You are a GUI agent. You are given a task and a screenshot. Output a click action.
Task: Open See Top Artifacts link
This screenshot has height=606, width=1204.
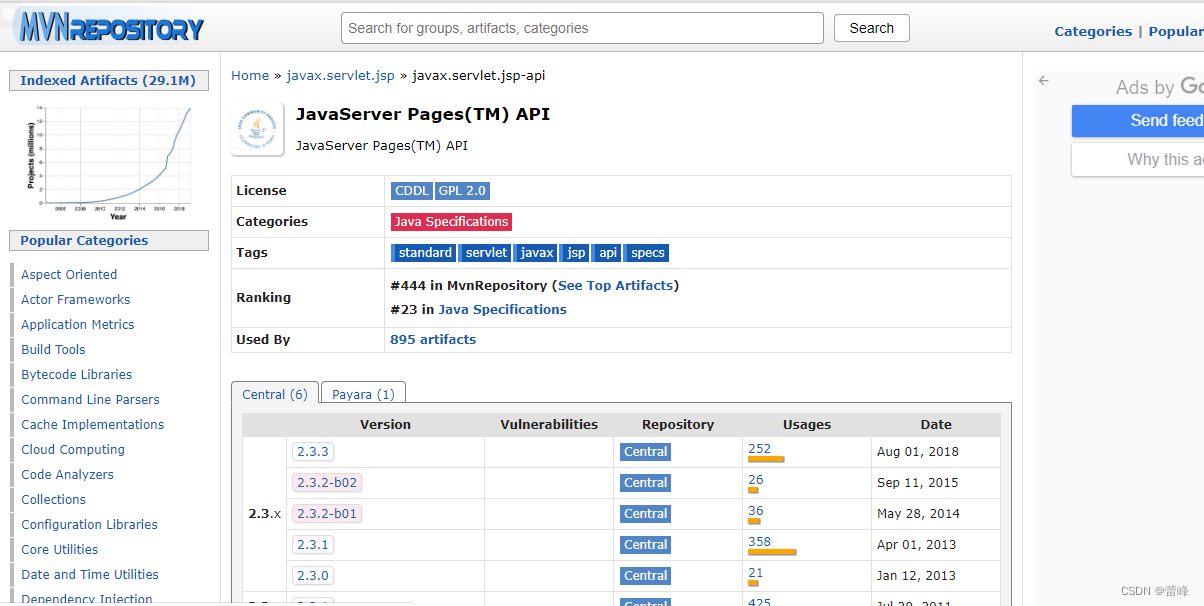[x=616, y=285]
